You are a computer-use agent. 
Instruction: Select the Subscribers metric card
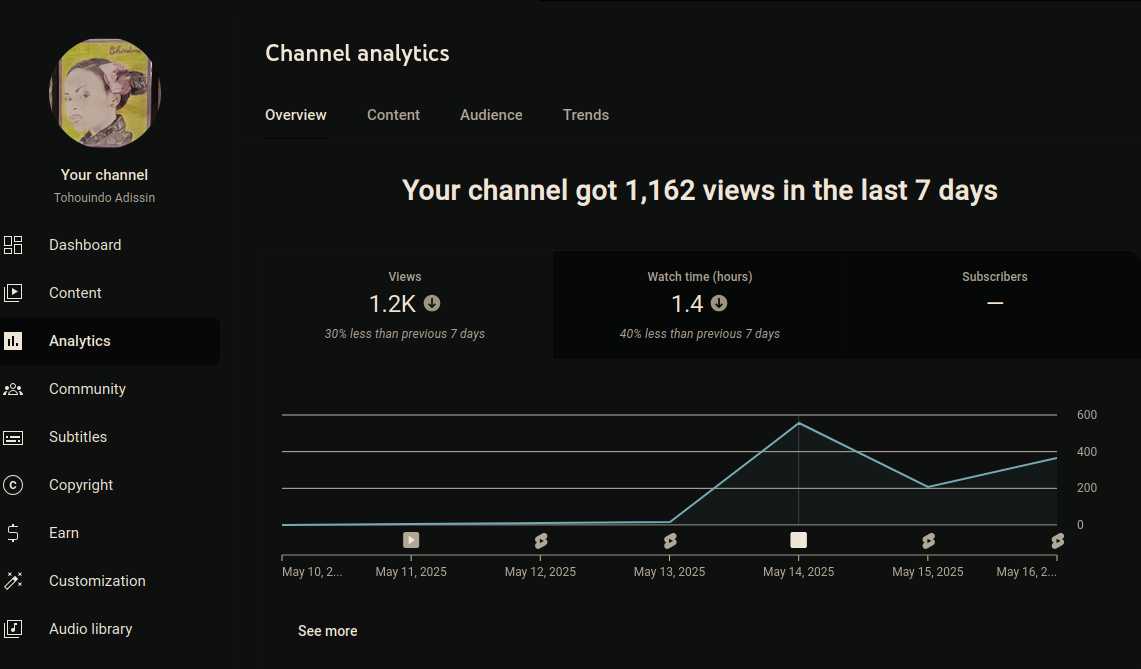point(994,305)
